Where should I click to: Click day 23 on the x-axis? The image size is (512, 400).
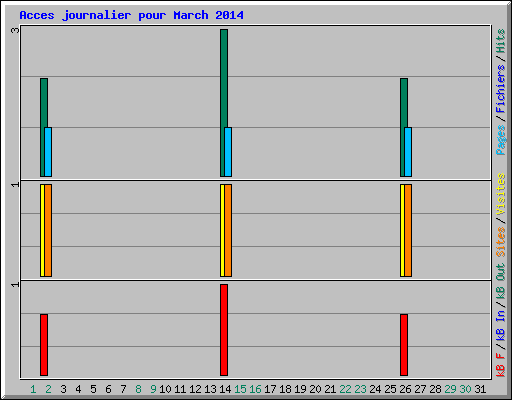point(360,389)
